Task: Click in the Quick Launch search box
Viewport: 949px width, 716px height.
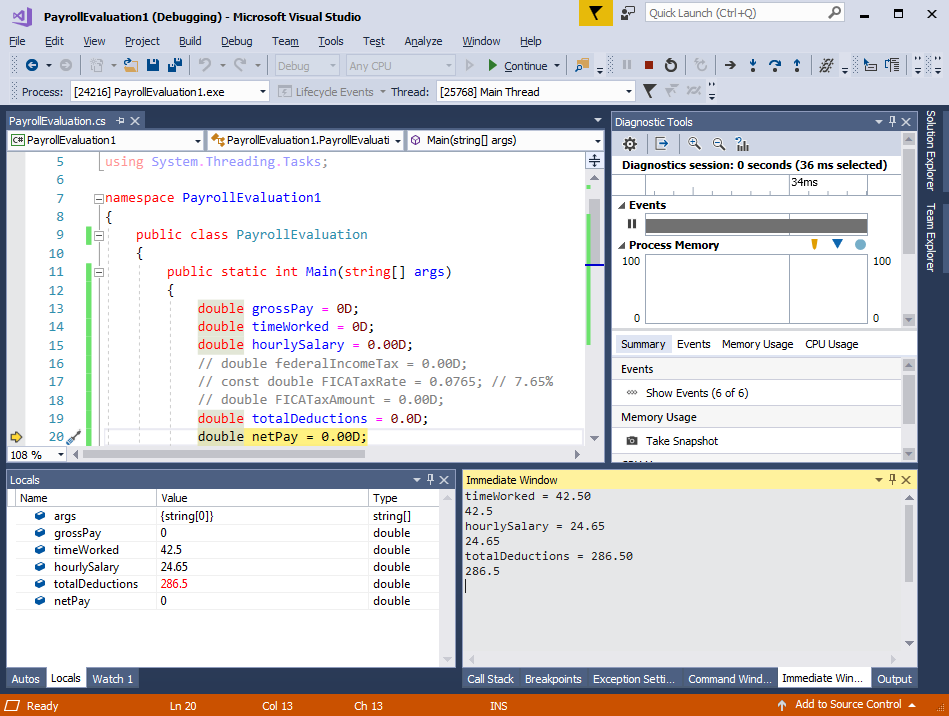Action: (x=735, y=13)
